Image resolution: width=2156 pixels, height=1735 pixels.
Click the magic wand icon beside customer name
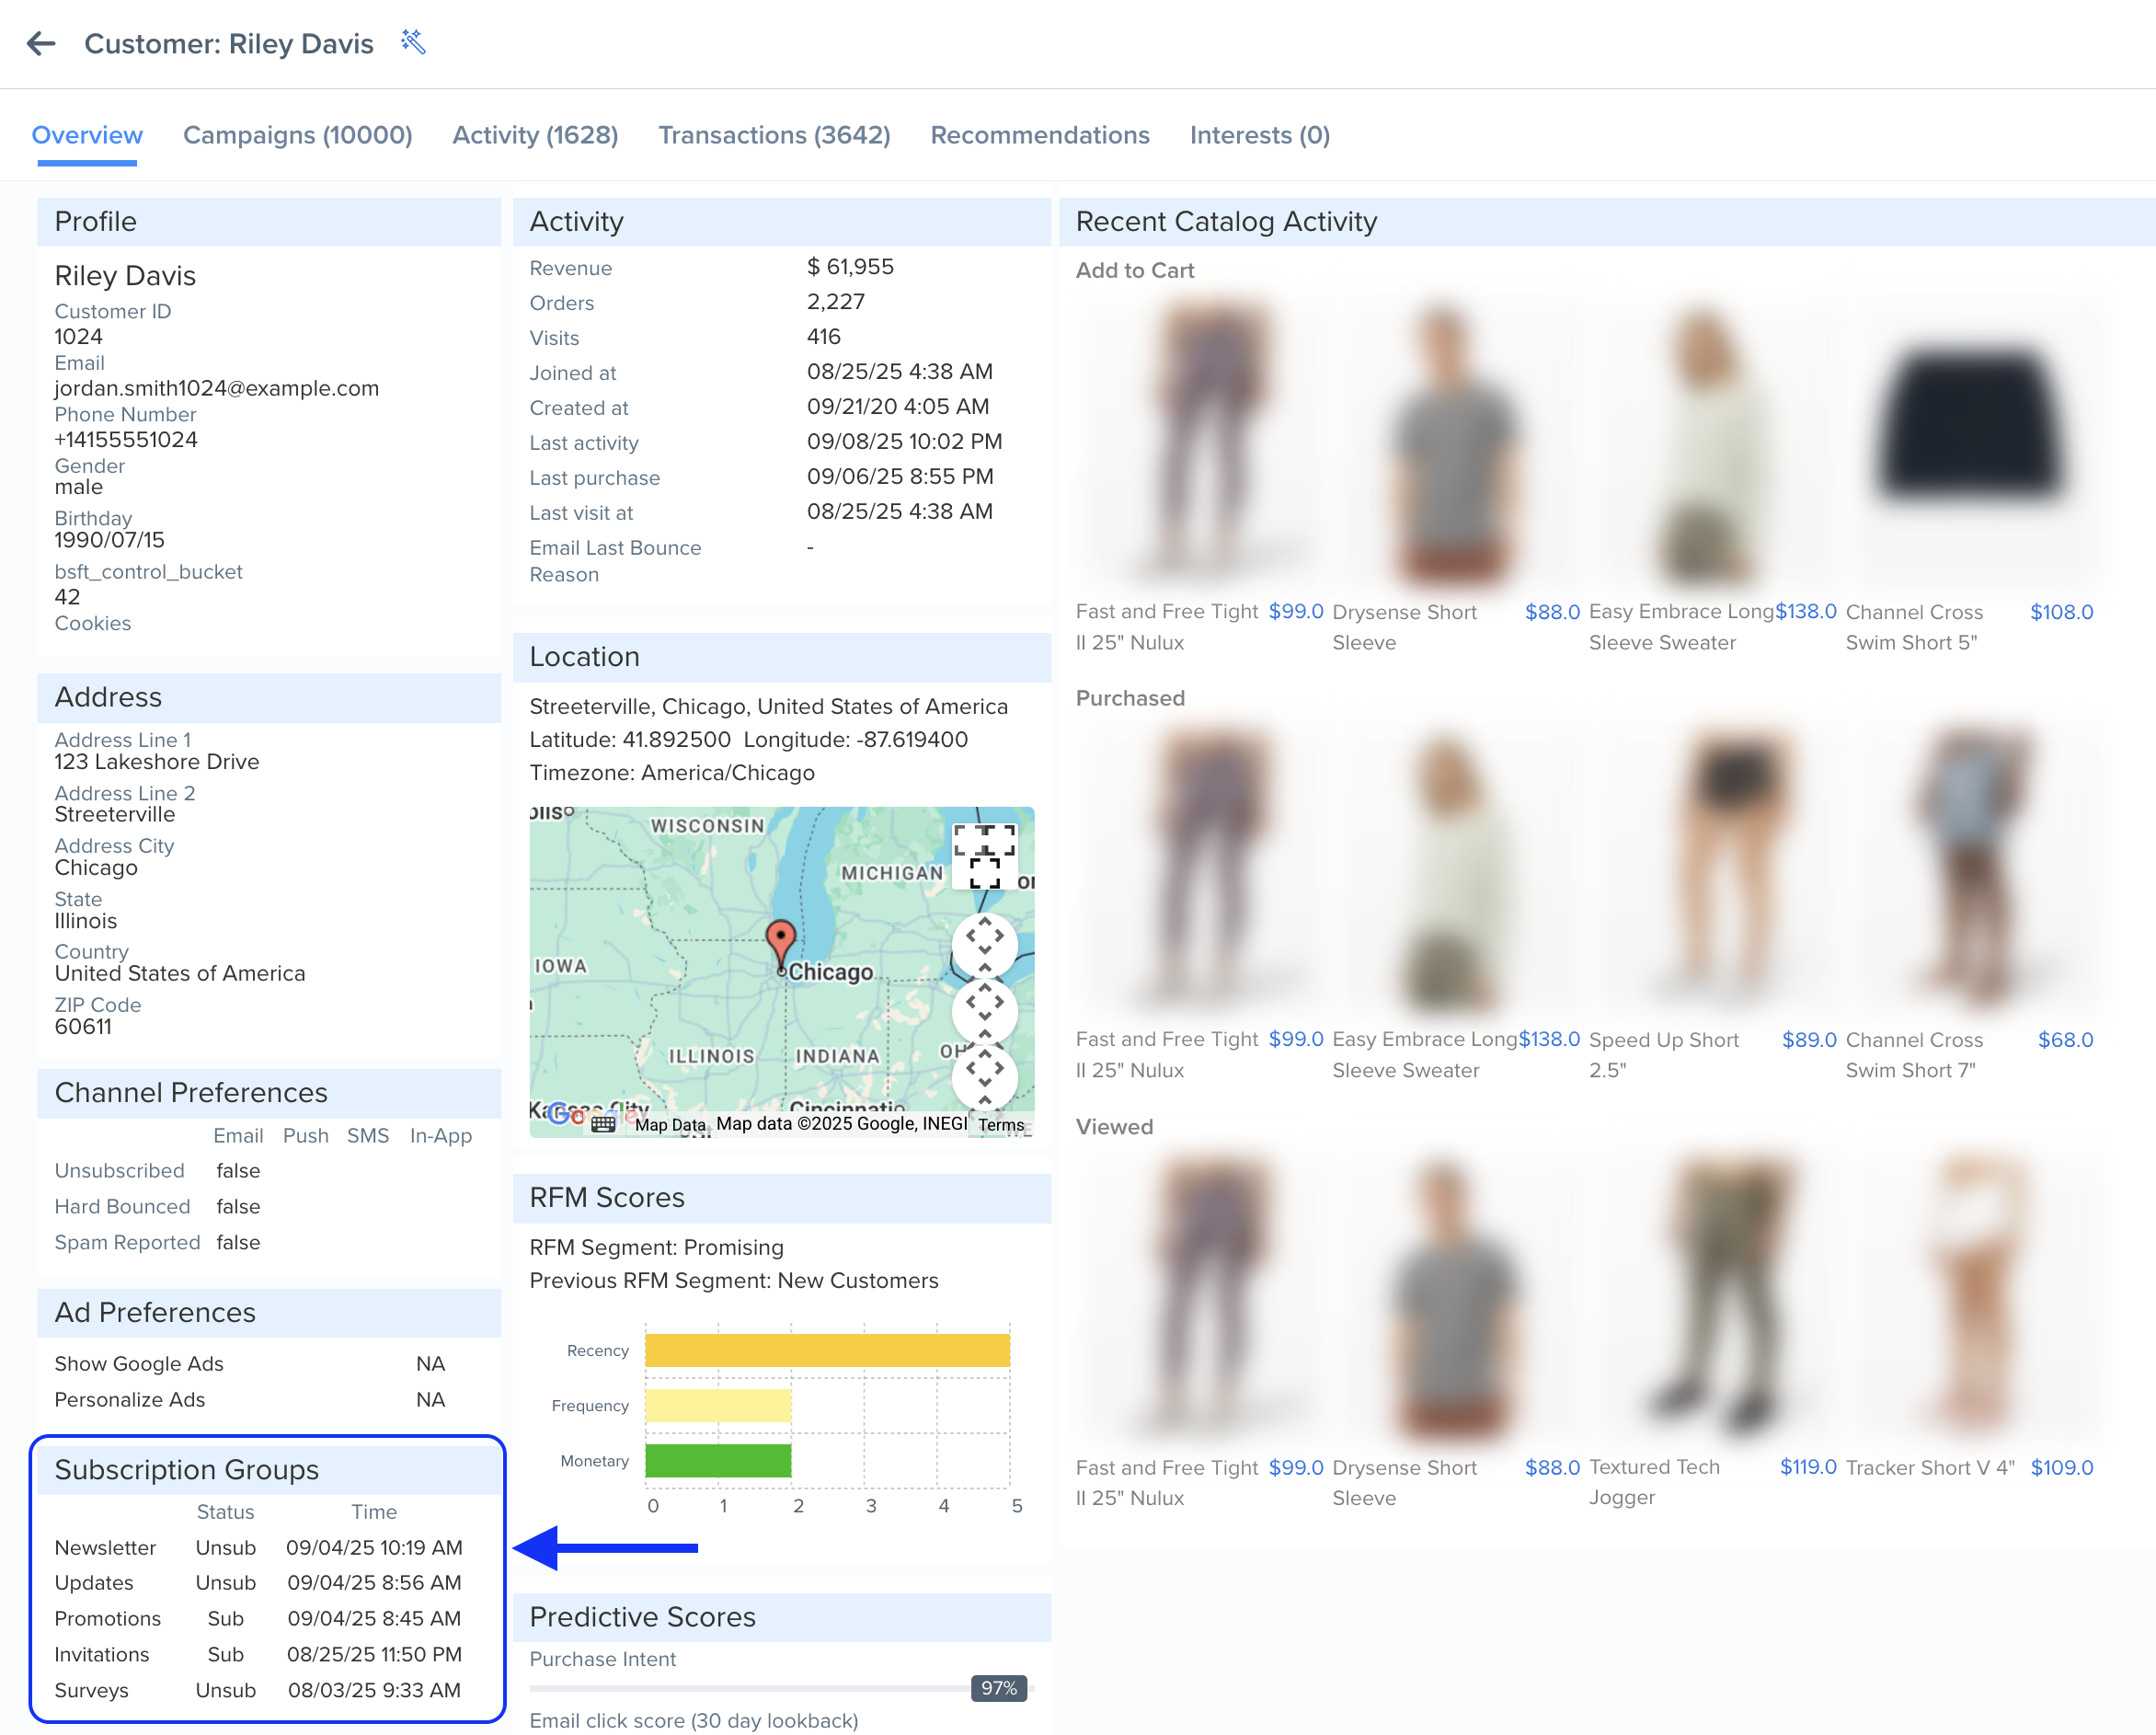pyautogui.click(x=413, y=42)
